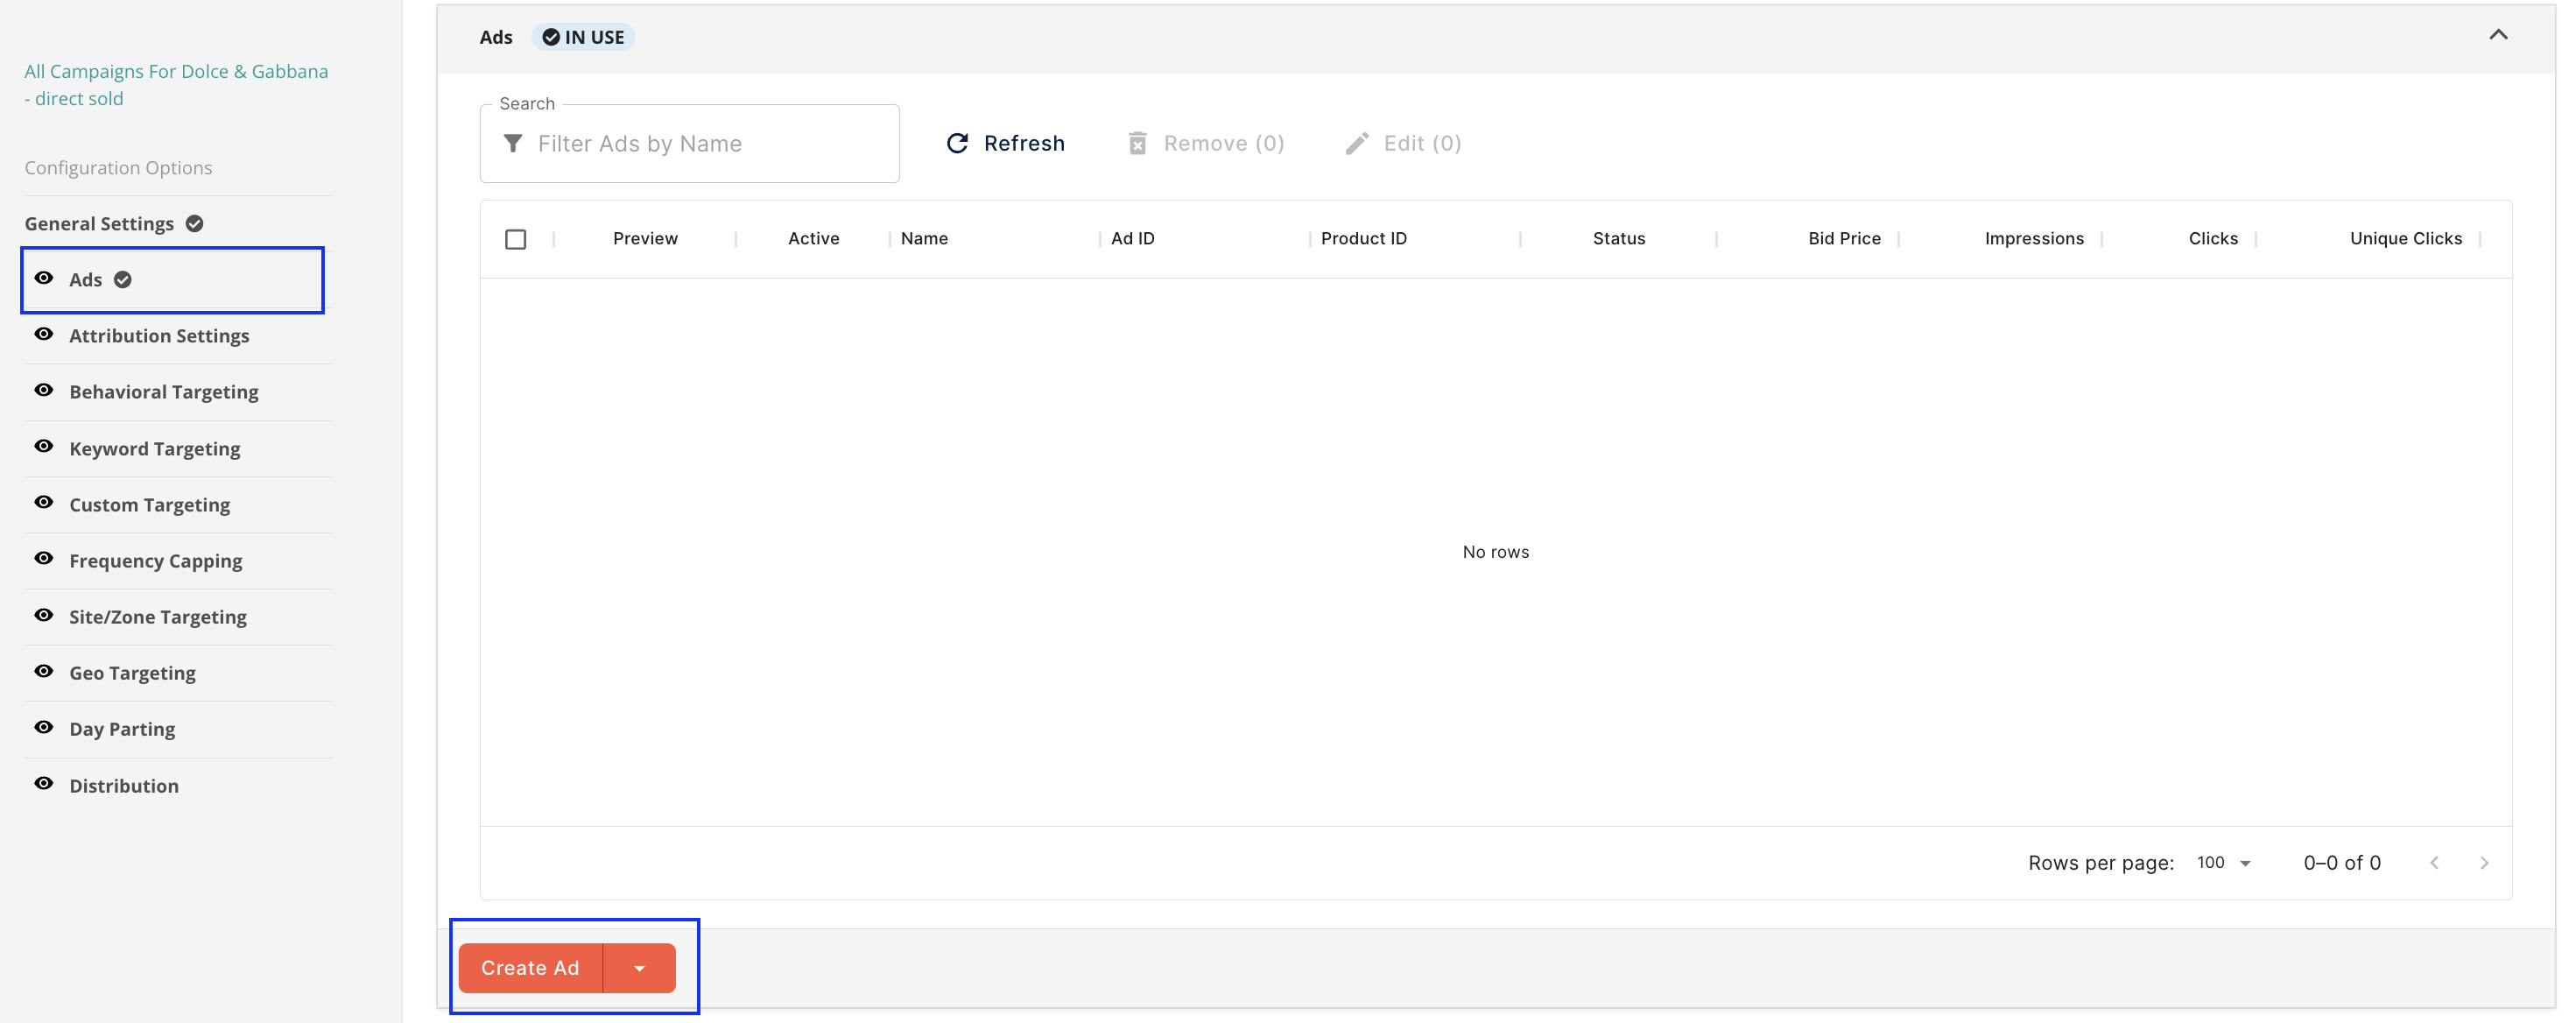Open Keyword Targeting in sidebar
This screenshot has height=1023, width=2576.
[154, 449]
